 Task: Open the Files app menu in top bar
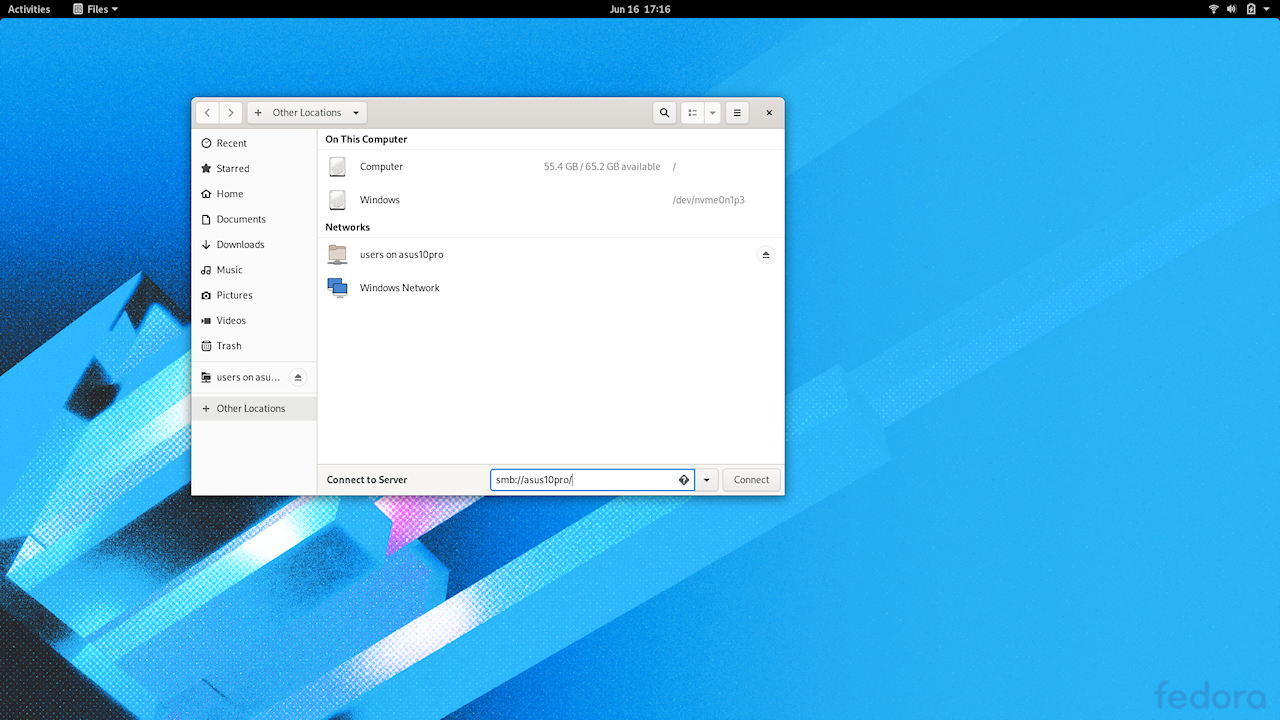click(96, 9)
